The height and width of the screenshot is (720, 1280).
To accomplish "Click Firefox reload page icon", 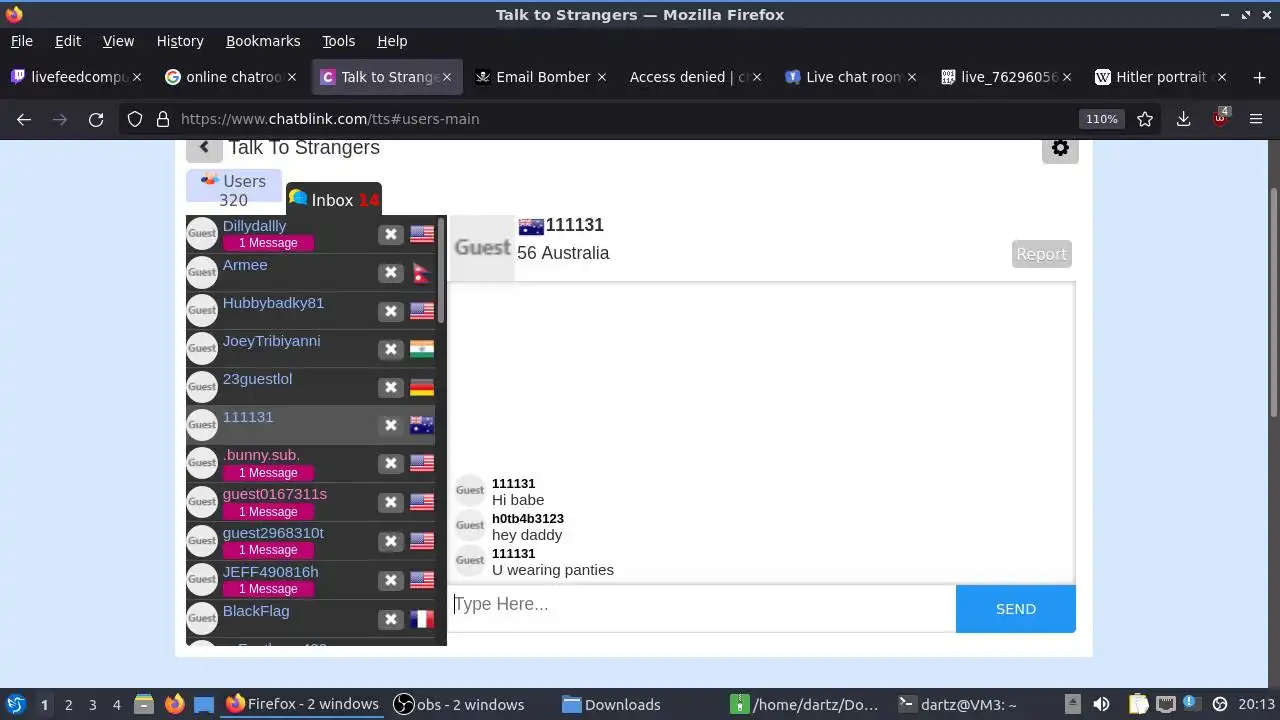I will (96, 119).
